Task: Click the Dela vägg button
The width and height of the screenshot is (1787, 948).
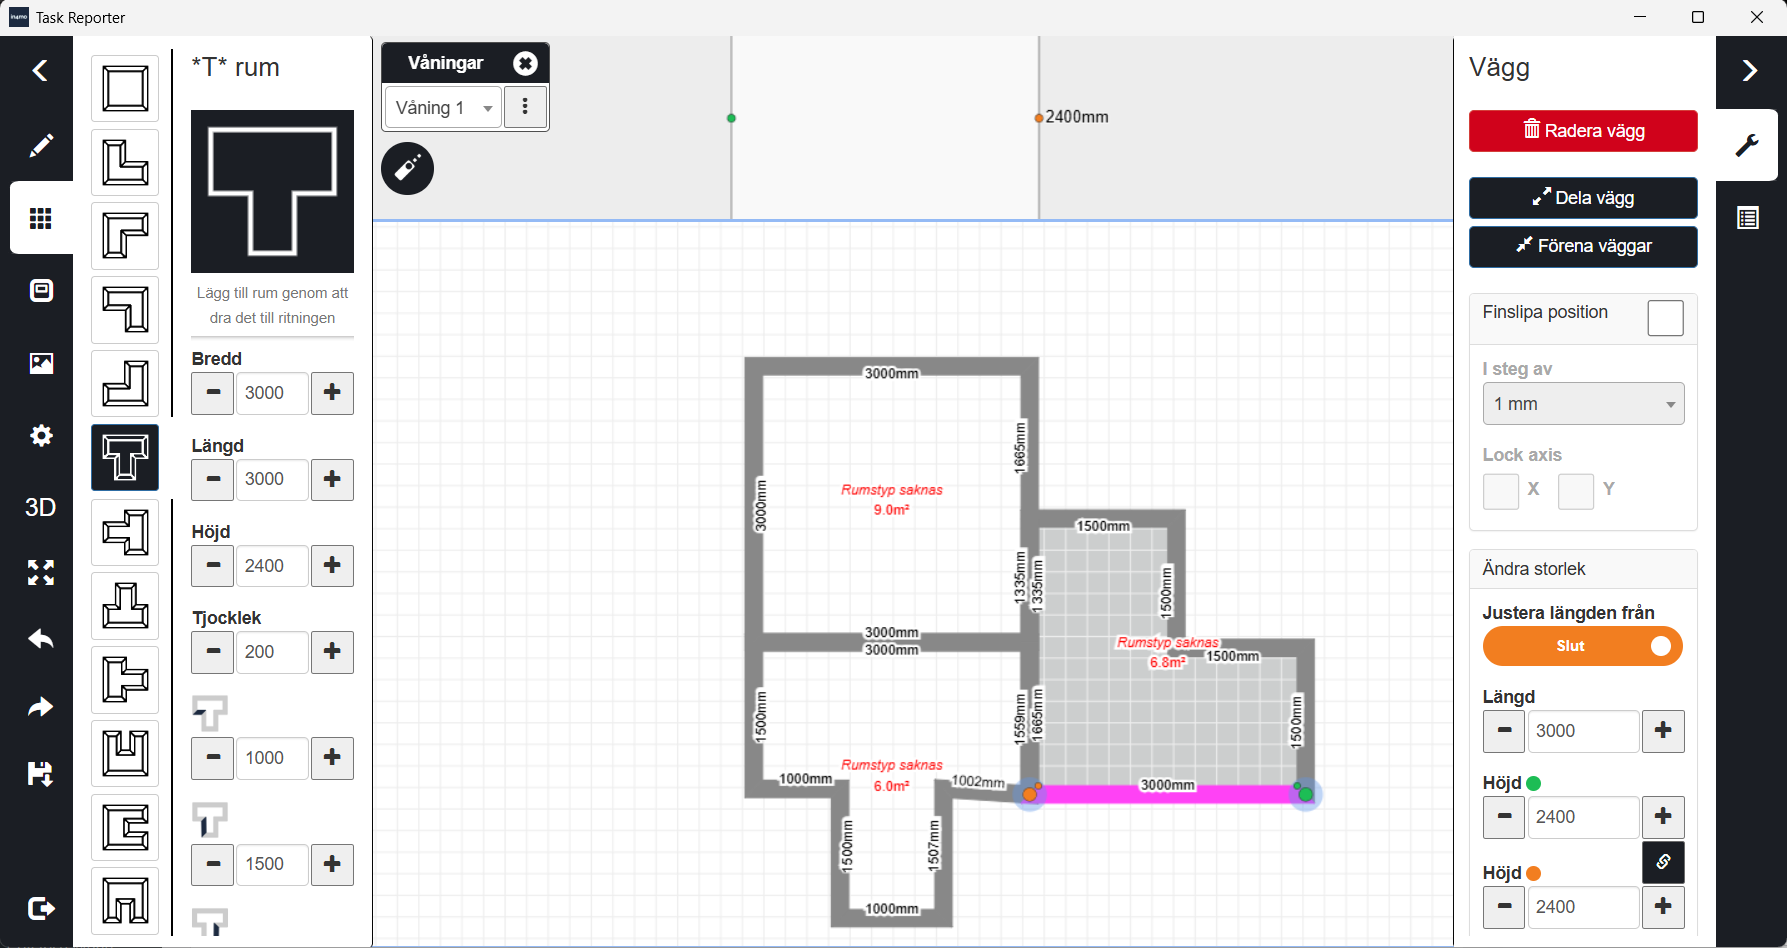Action: 1582,198
